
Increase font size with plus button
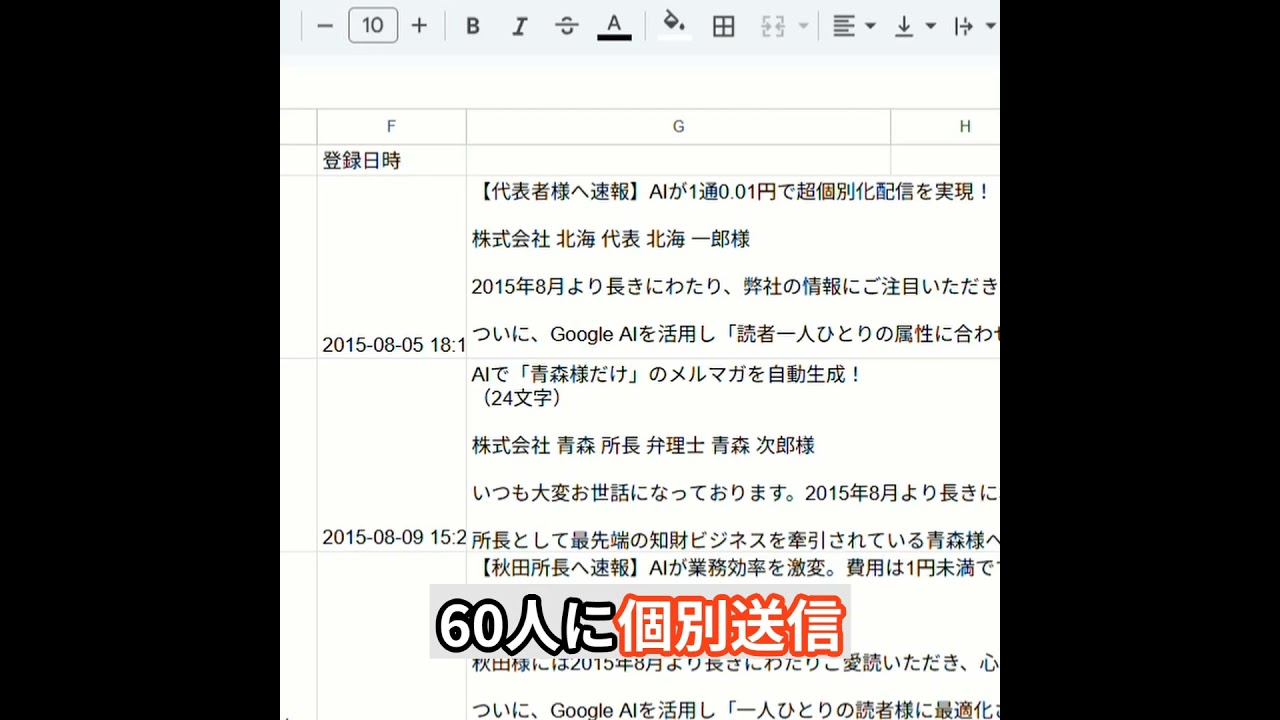coord(419,26)
